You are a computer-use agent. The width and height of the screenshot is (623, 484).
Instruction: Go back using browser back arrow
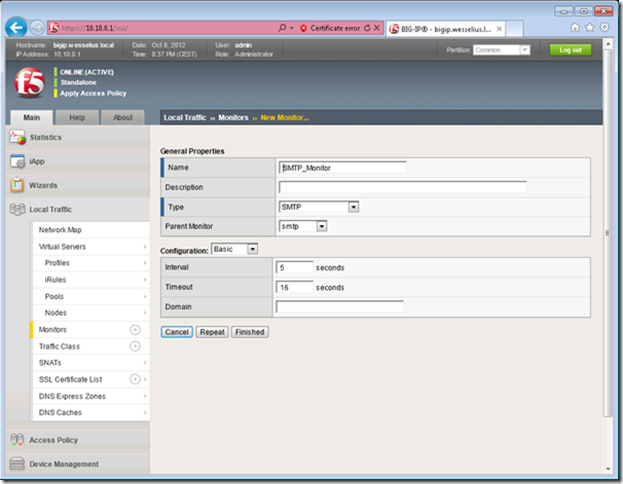pos(16,28)
